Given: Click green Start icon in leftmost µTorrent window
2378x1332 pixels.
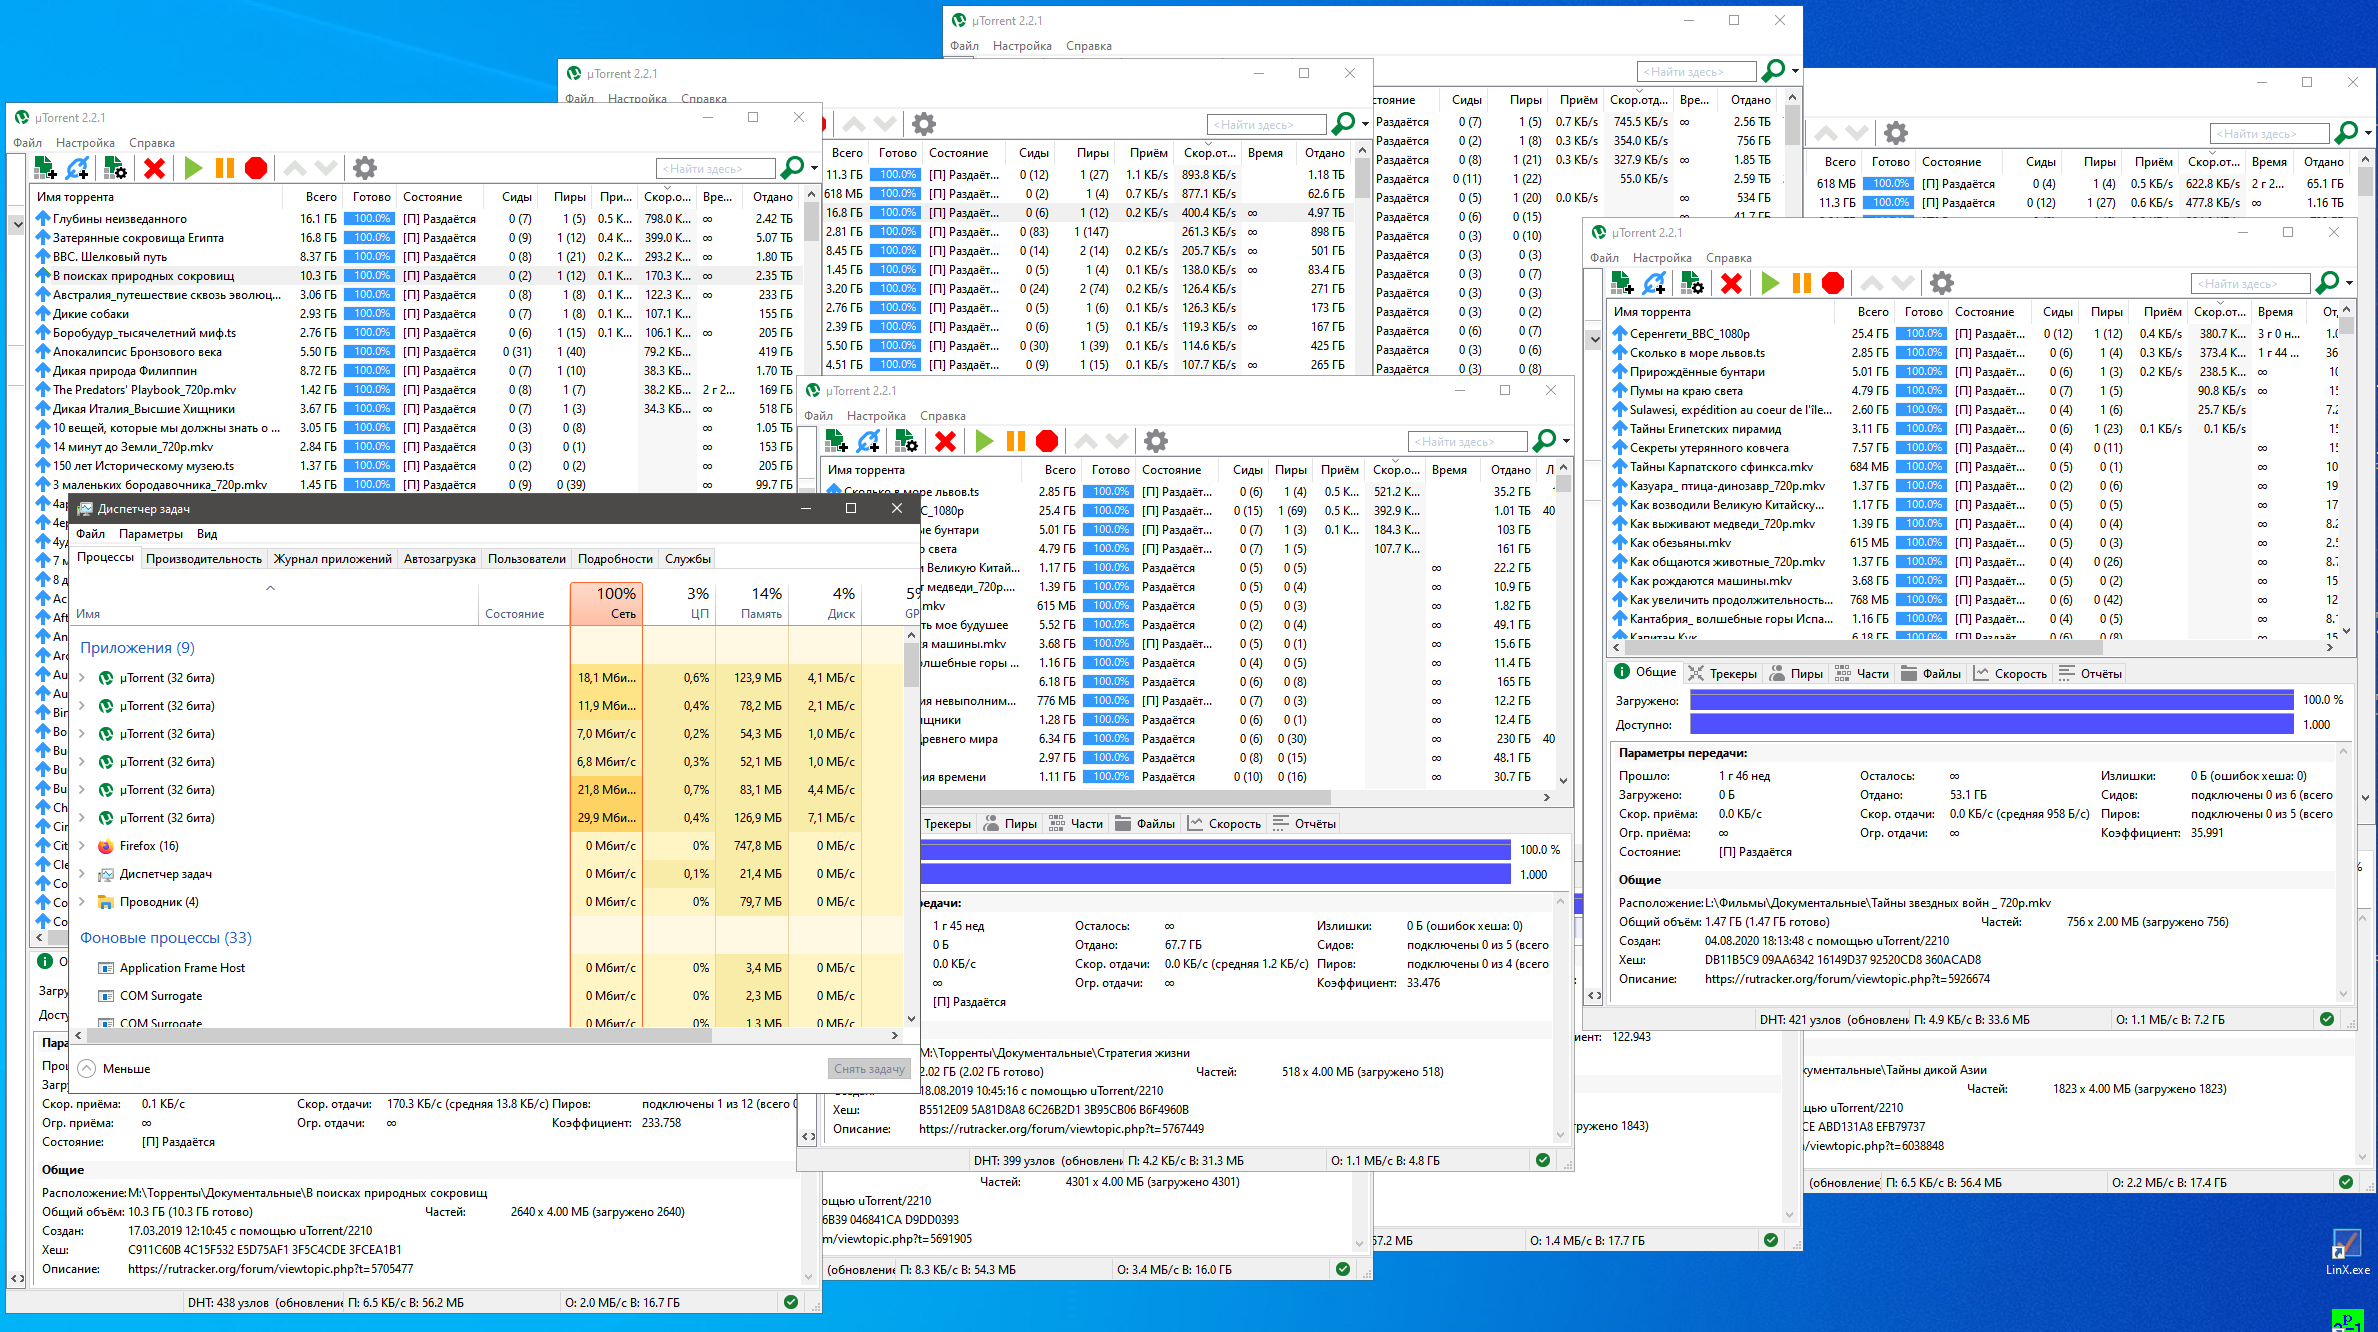Looking at the screenshot, I should (x=193, y=168).
